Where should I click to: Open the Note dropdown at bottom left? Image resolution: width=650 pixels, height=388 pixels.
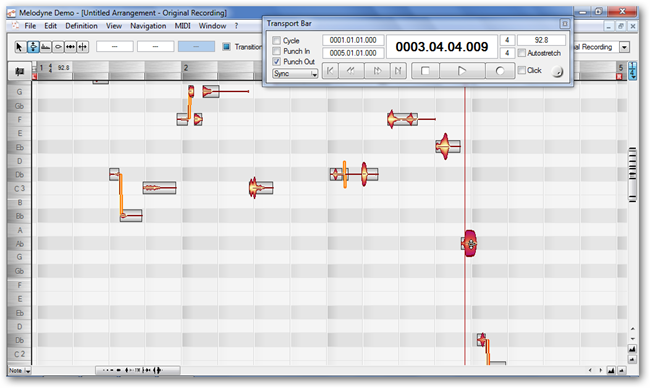pos(19,371)
